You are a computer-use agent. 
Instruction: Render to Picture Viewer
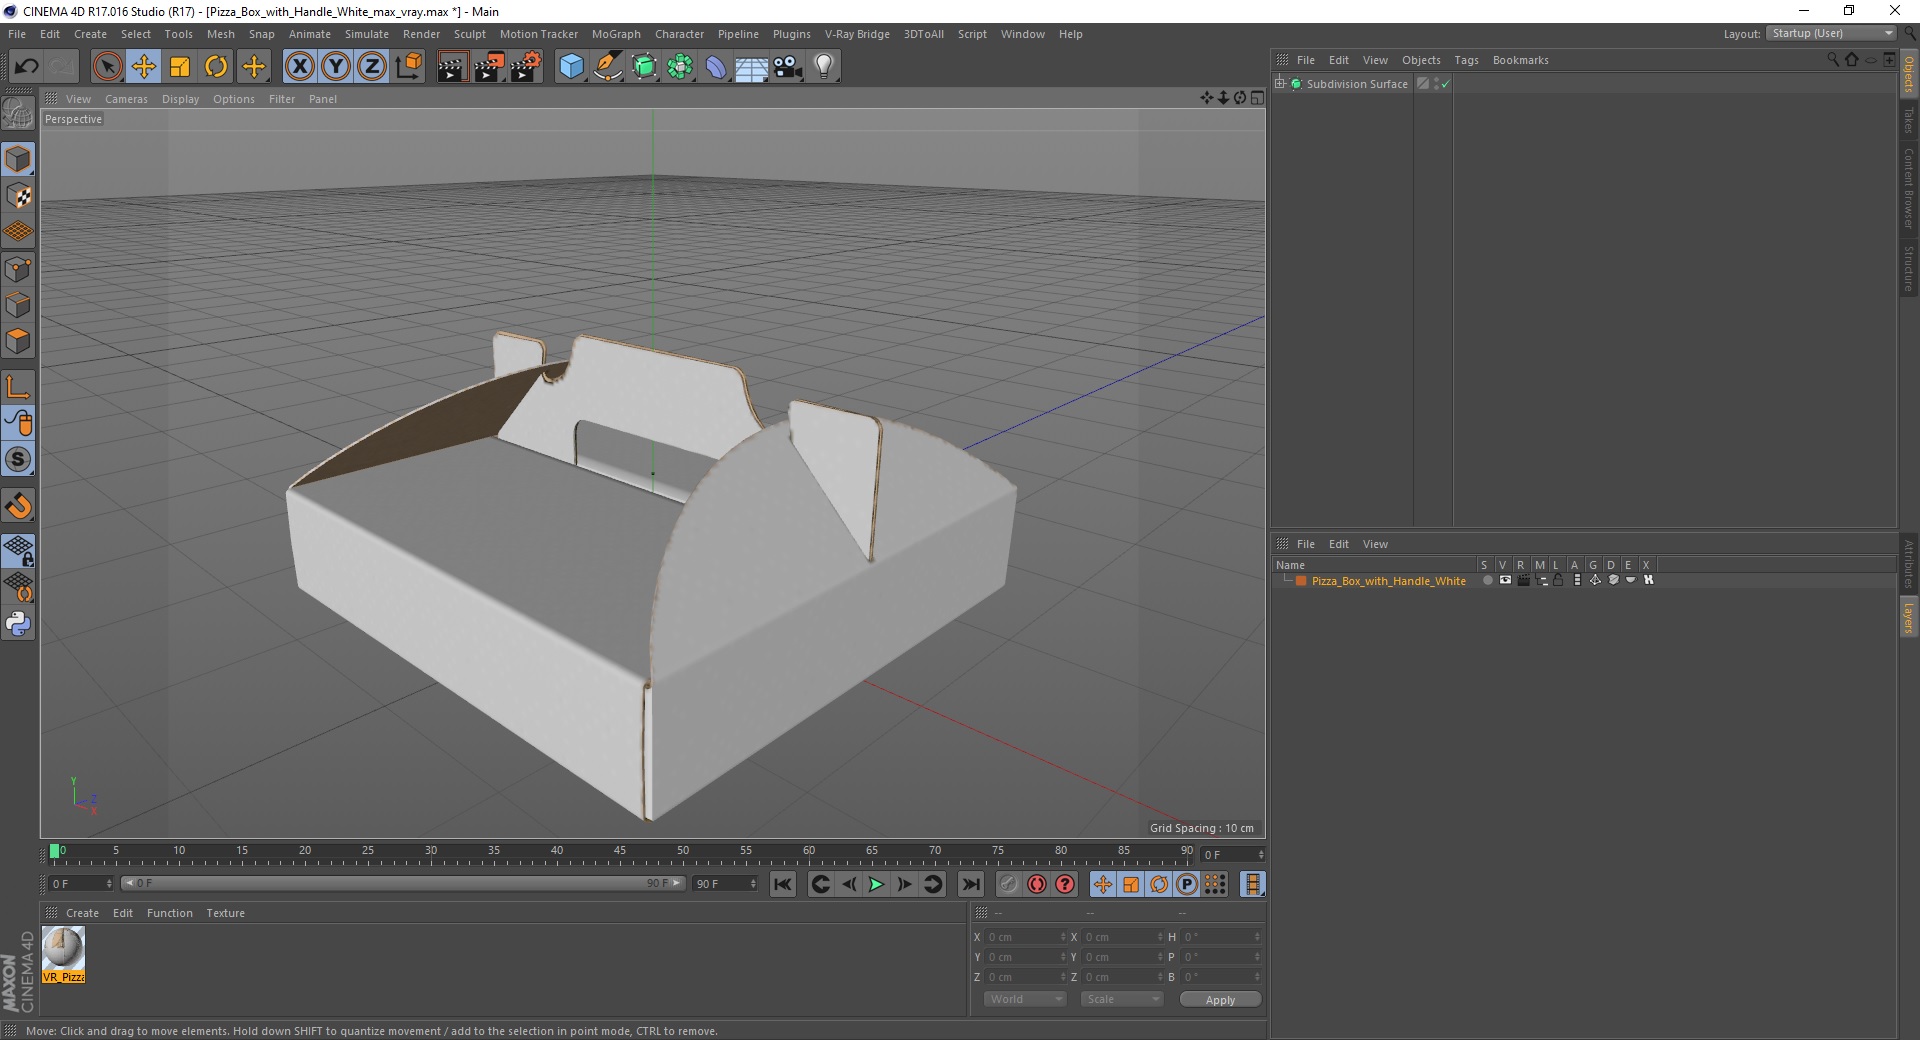click(489, 67)
